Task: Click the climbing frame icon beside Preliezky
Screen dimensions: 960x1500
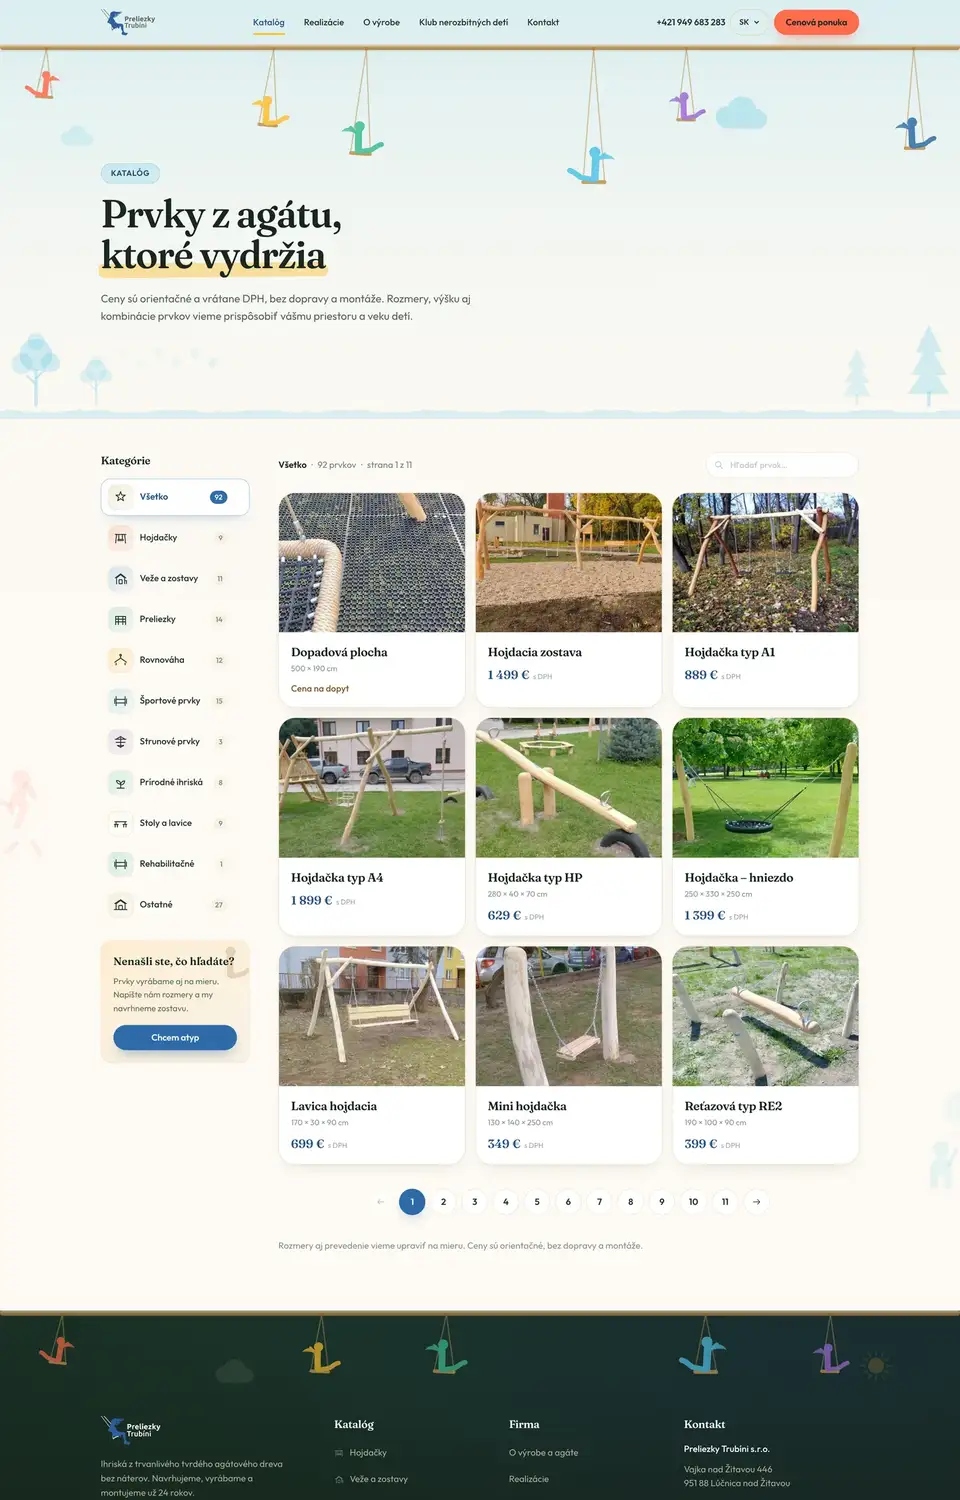Action: [120, 620]
